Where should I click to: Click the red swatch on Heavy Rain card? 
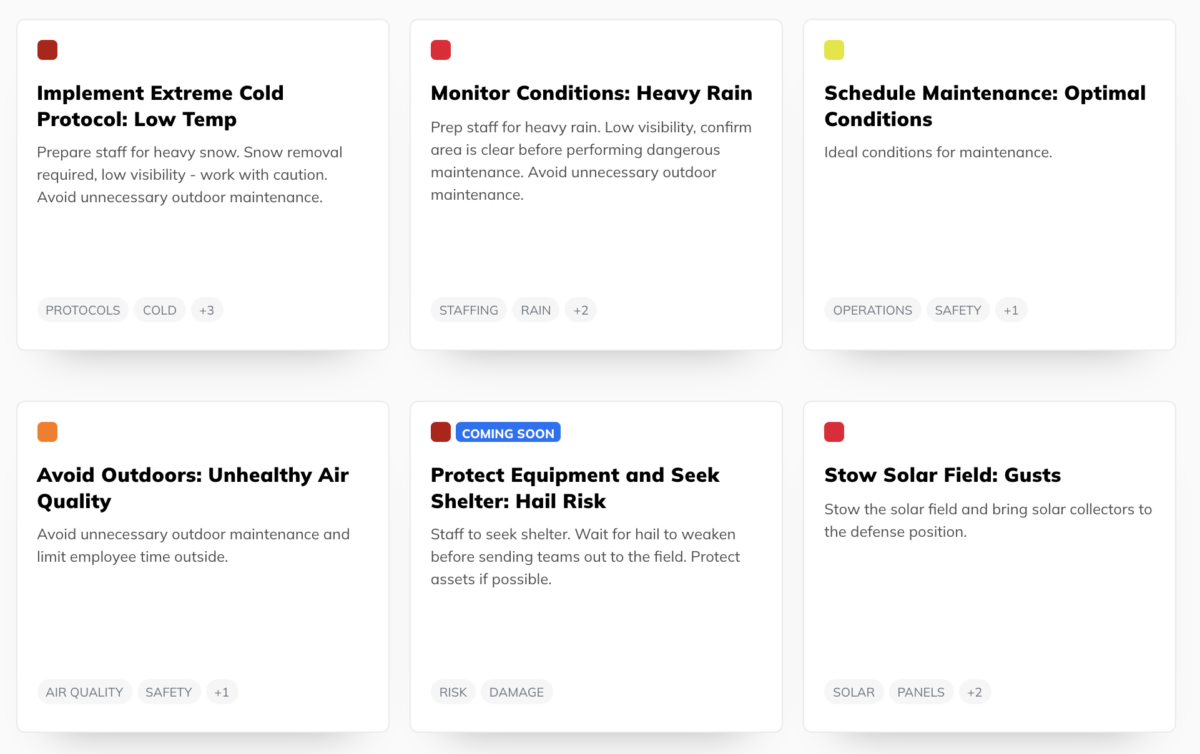pyautogui.click(x=441, y=50)
